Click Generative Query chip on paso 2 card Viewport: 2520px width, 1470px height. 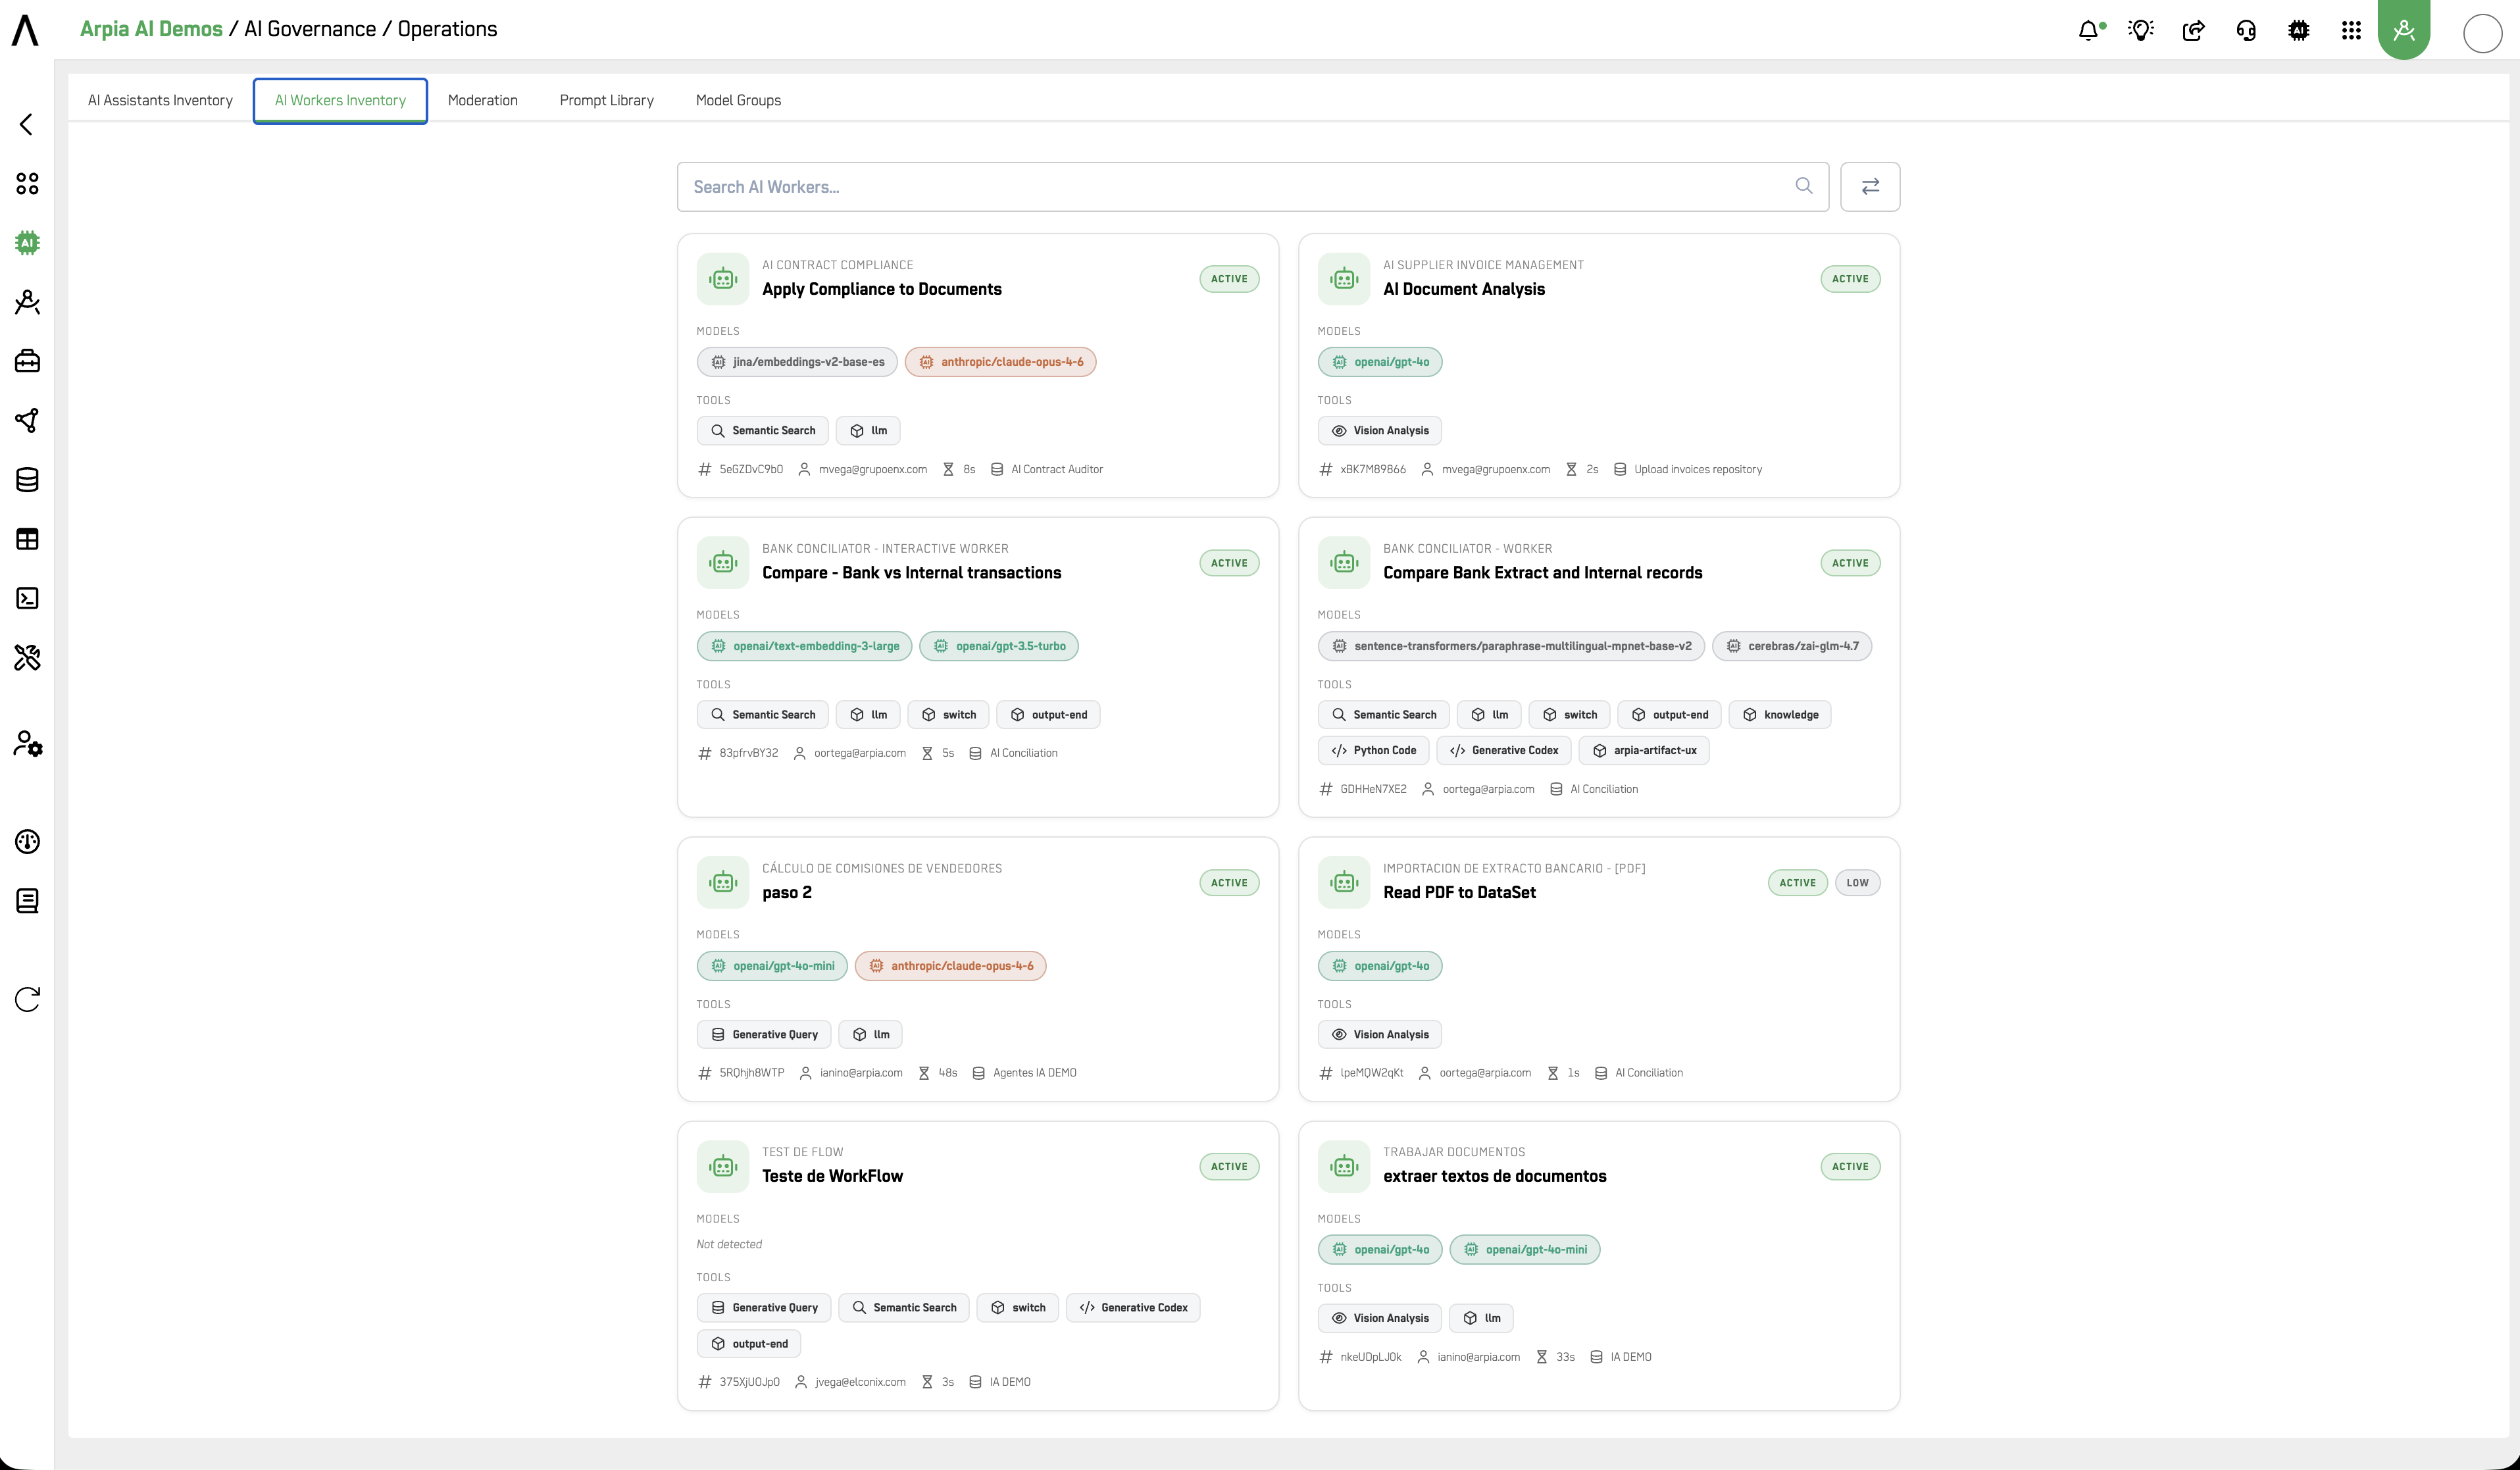click(763, 1034)
